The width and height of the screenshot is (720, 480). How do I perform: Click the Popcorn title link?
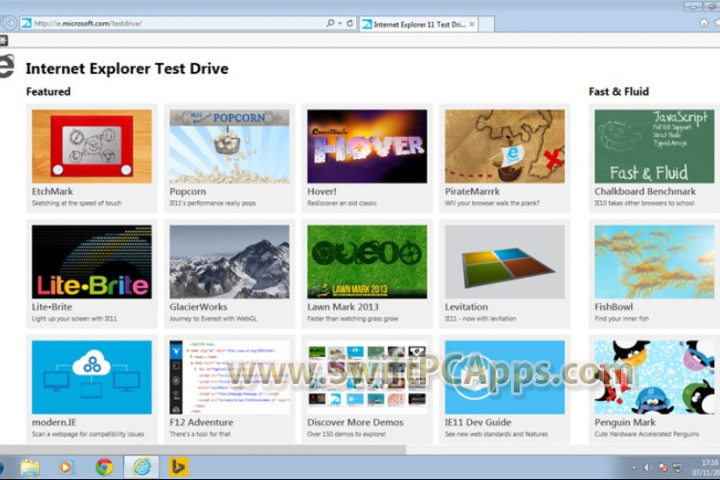click(x=188, y=191)
